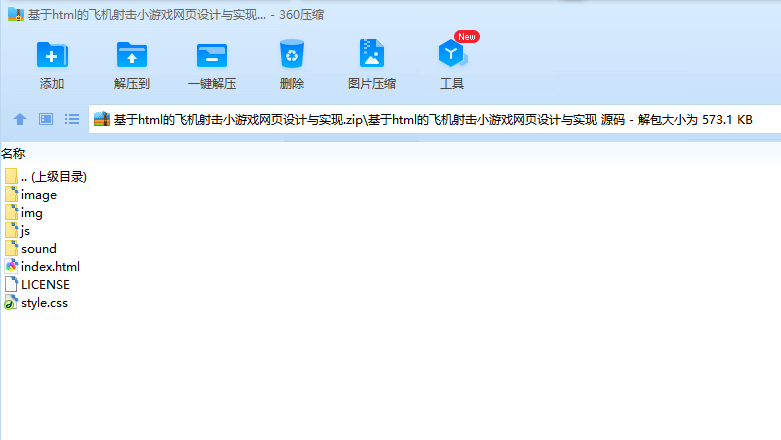Select the image folder
The image size is (781, 440).
coord(31,195)
